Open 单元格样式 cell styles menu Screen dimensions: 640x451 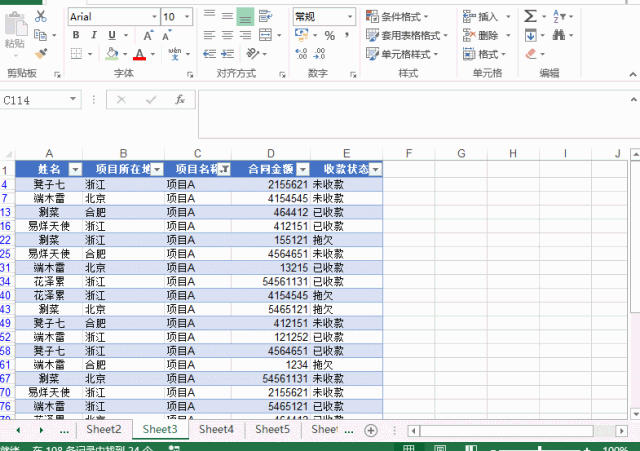click(402, 54)
